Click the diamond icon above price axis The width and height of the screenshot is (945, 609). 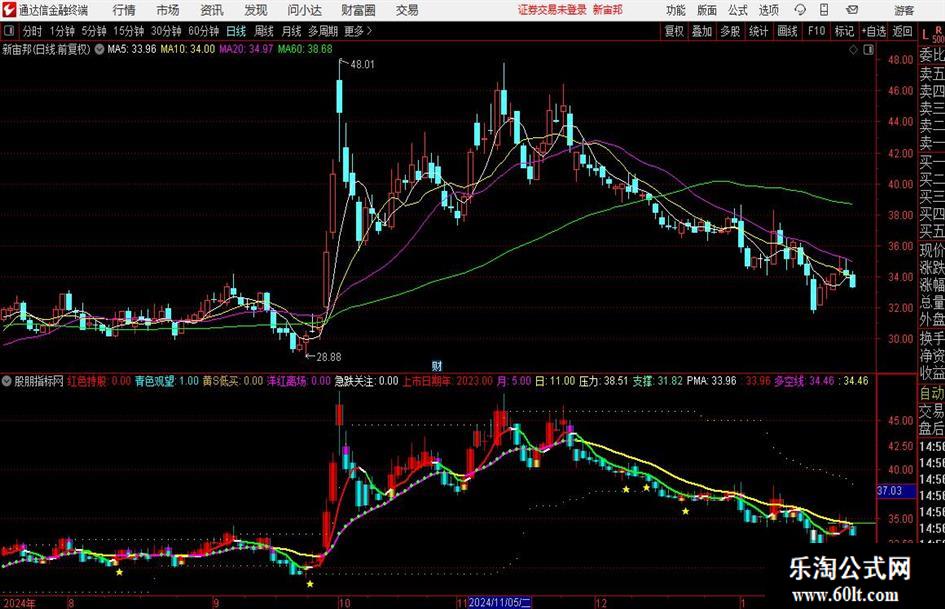[x=853, y=50]
